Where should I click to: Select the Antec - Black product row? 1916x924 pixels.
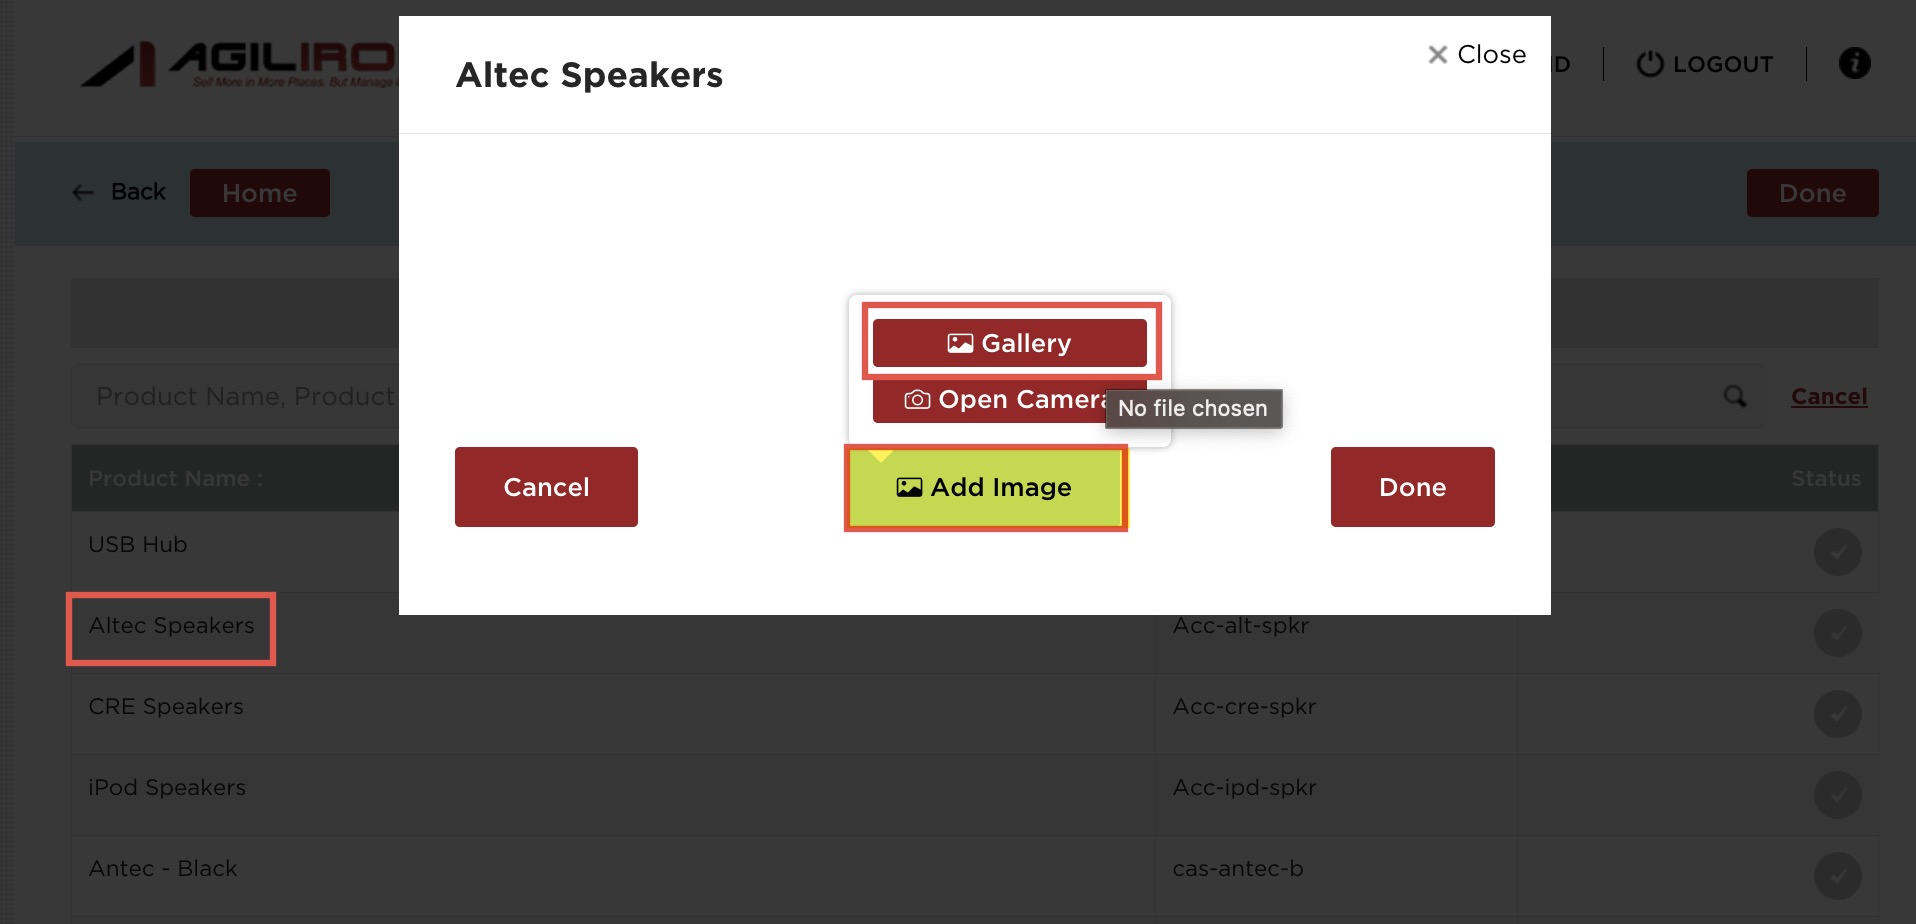[975, 876]
